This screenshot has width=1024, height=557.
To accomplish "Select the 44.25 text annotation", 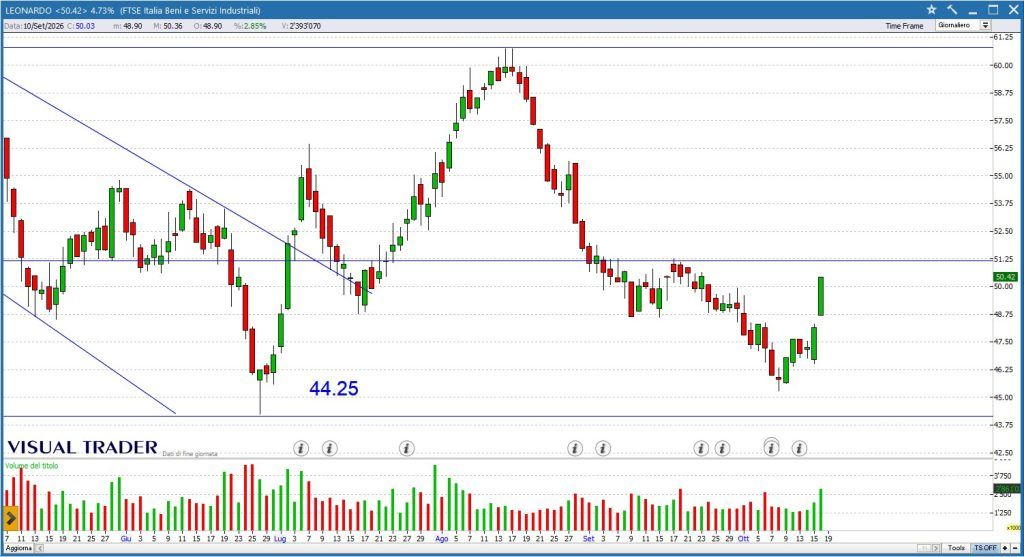I will [334, 389].
